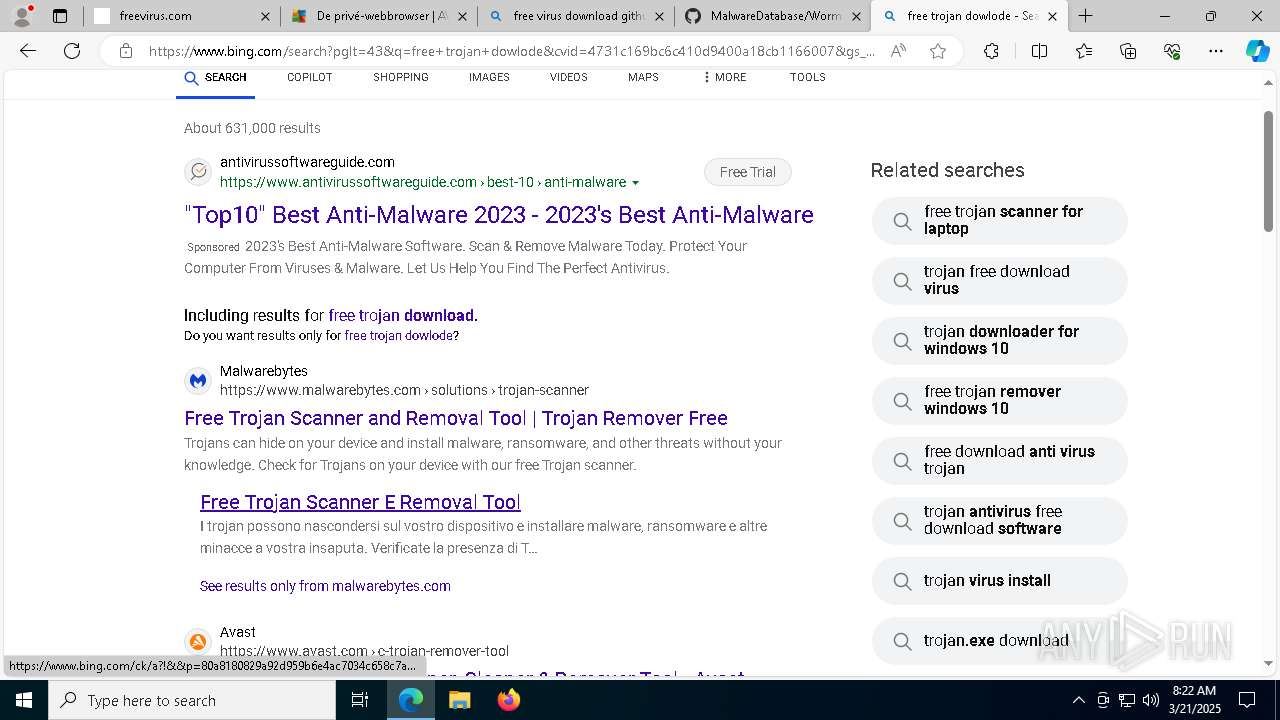The width and height of the screenshot is (1280, 720).
Task: Select the COPILOT search tab
Action: pos(309,77)
